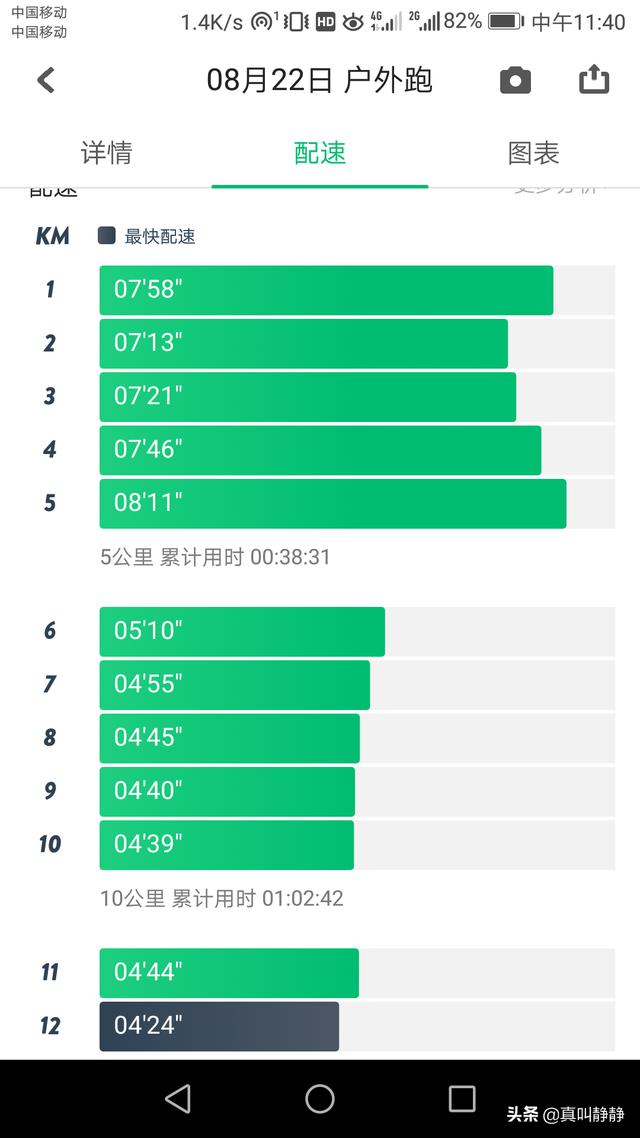Screen dimensions: 640x1138
Task: Open the camera icon in header
Action: click(515, 81)
